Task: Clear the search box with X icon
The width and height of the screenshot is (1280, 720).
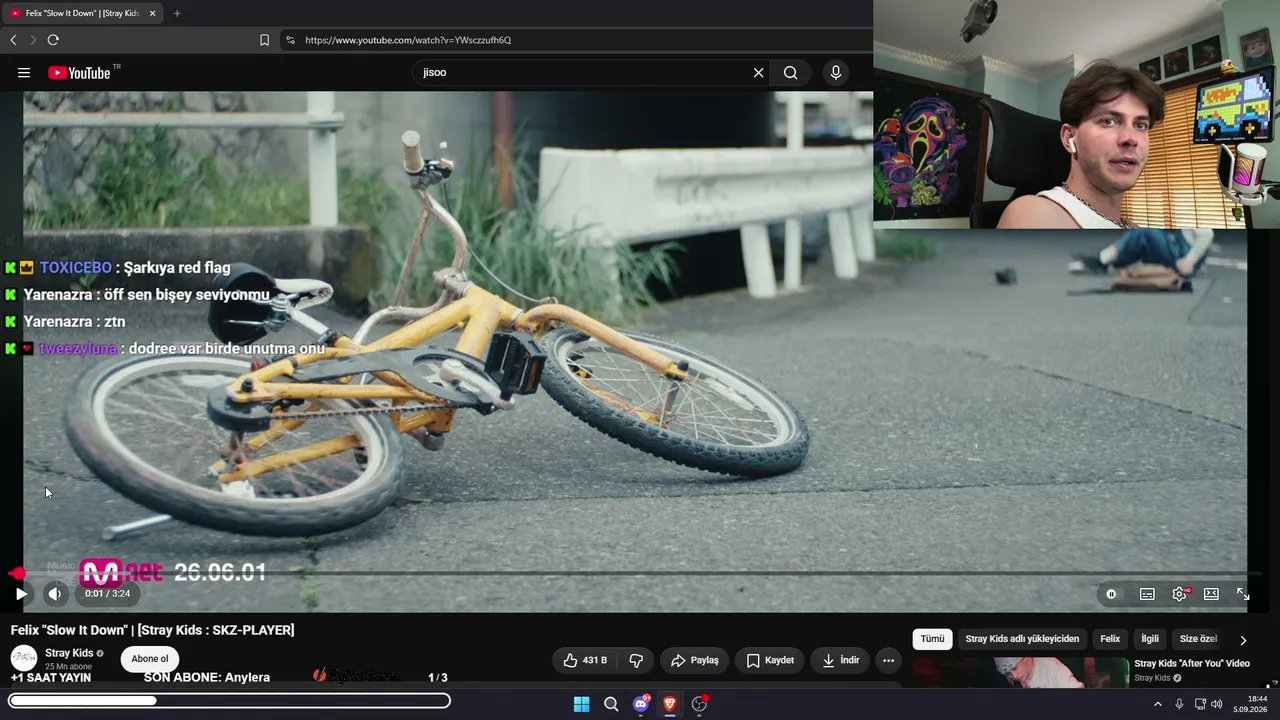Action: pyautogui.click(x=758, y=73)
